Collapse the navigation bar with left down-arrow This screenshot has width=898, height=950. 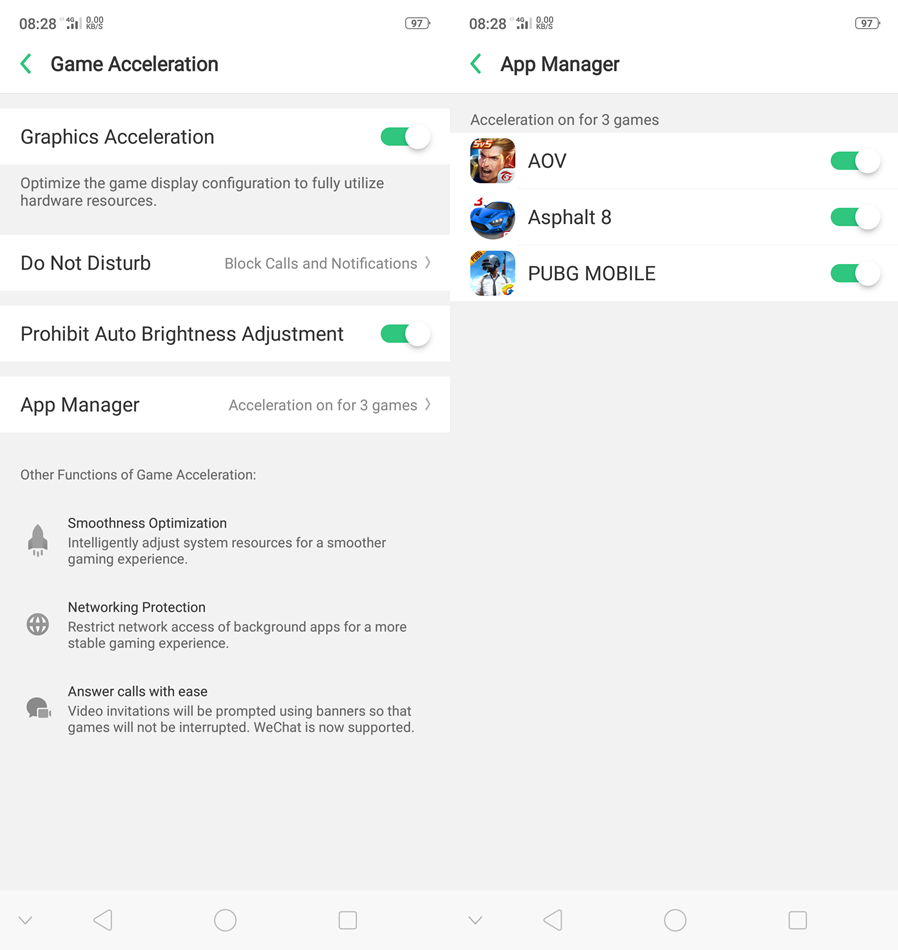[x=25, y=920]
